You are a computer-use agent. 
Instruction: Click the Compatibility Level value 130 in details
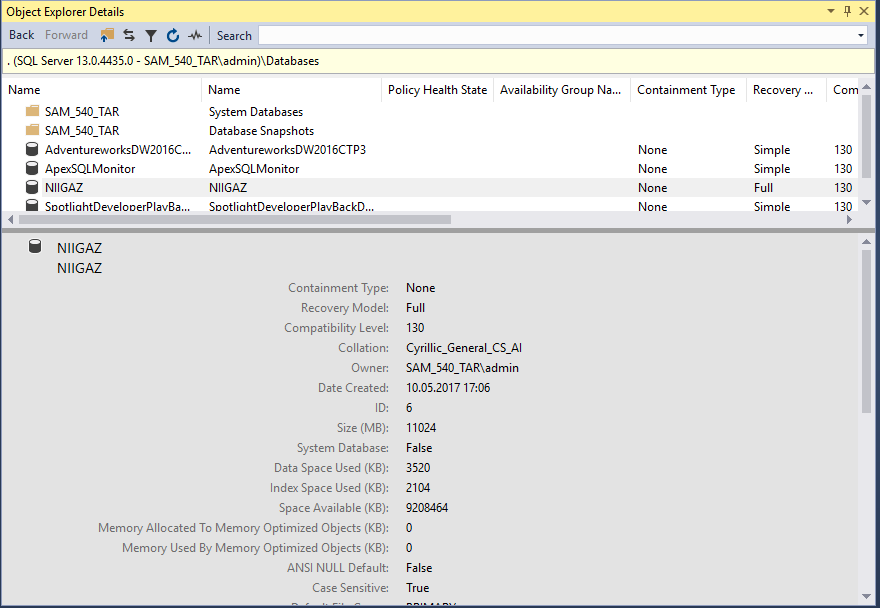415,328
